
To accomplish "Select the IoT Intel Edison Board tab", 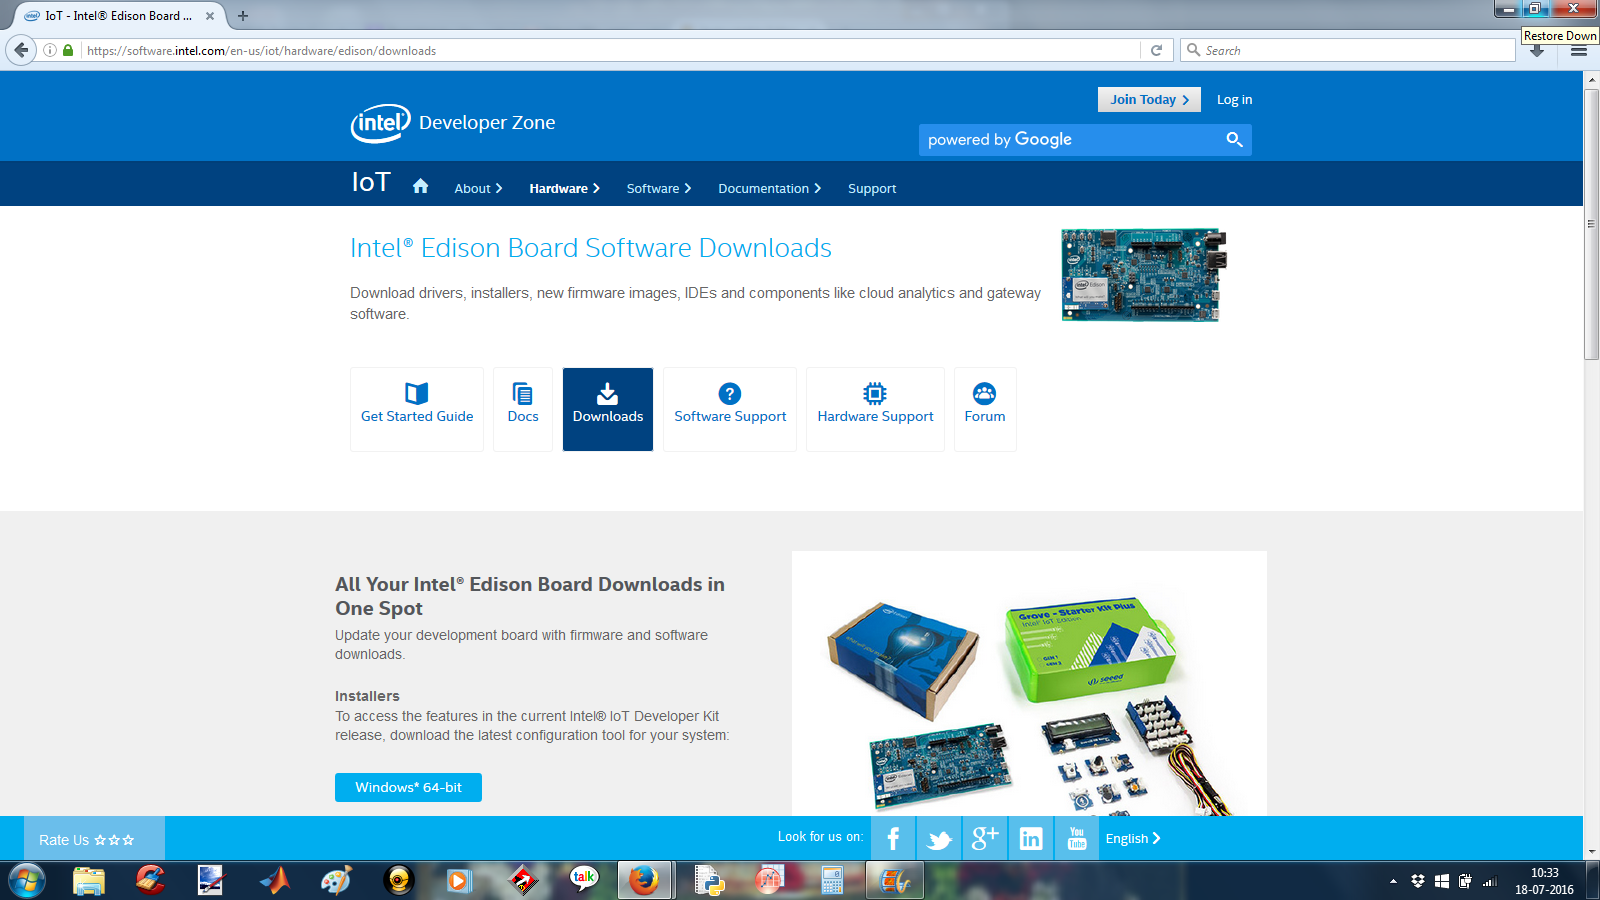I will point(117,16).
